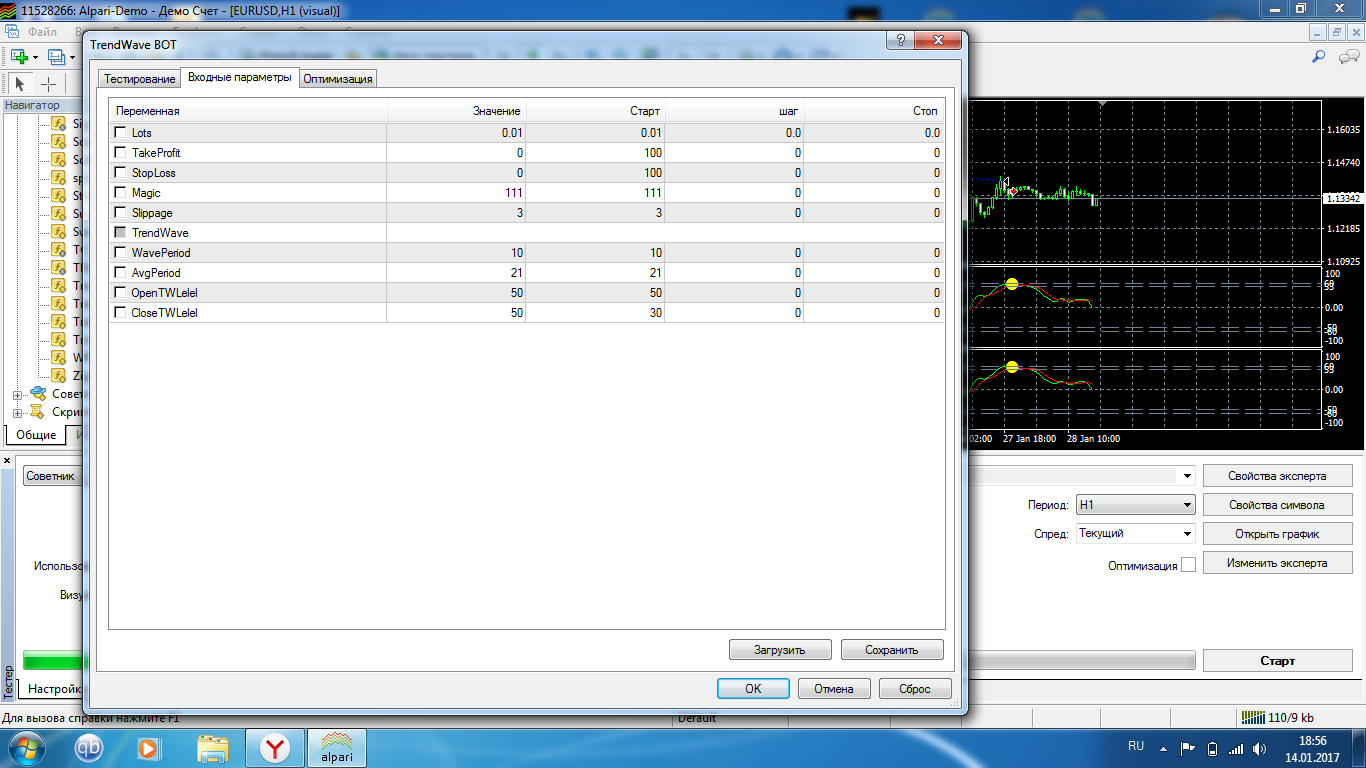
Task: Open the Спред Текущий dropdown
Action: [1135, 534]
